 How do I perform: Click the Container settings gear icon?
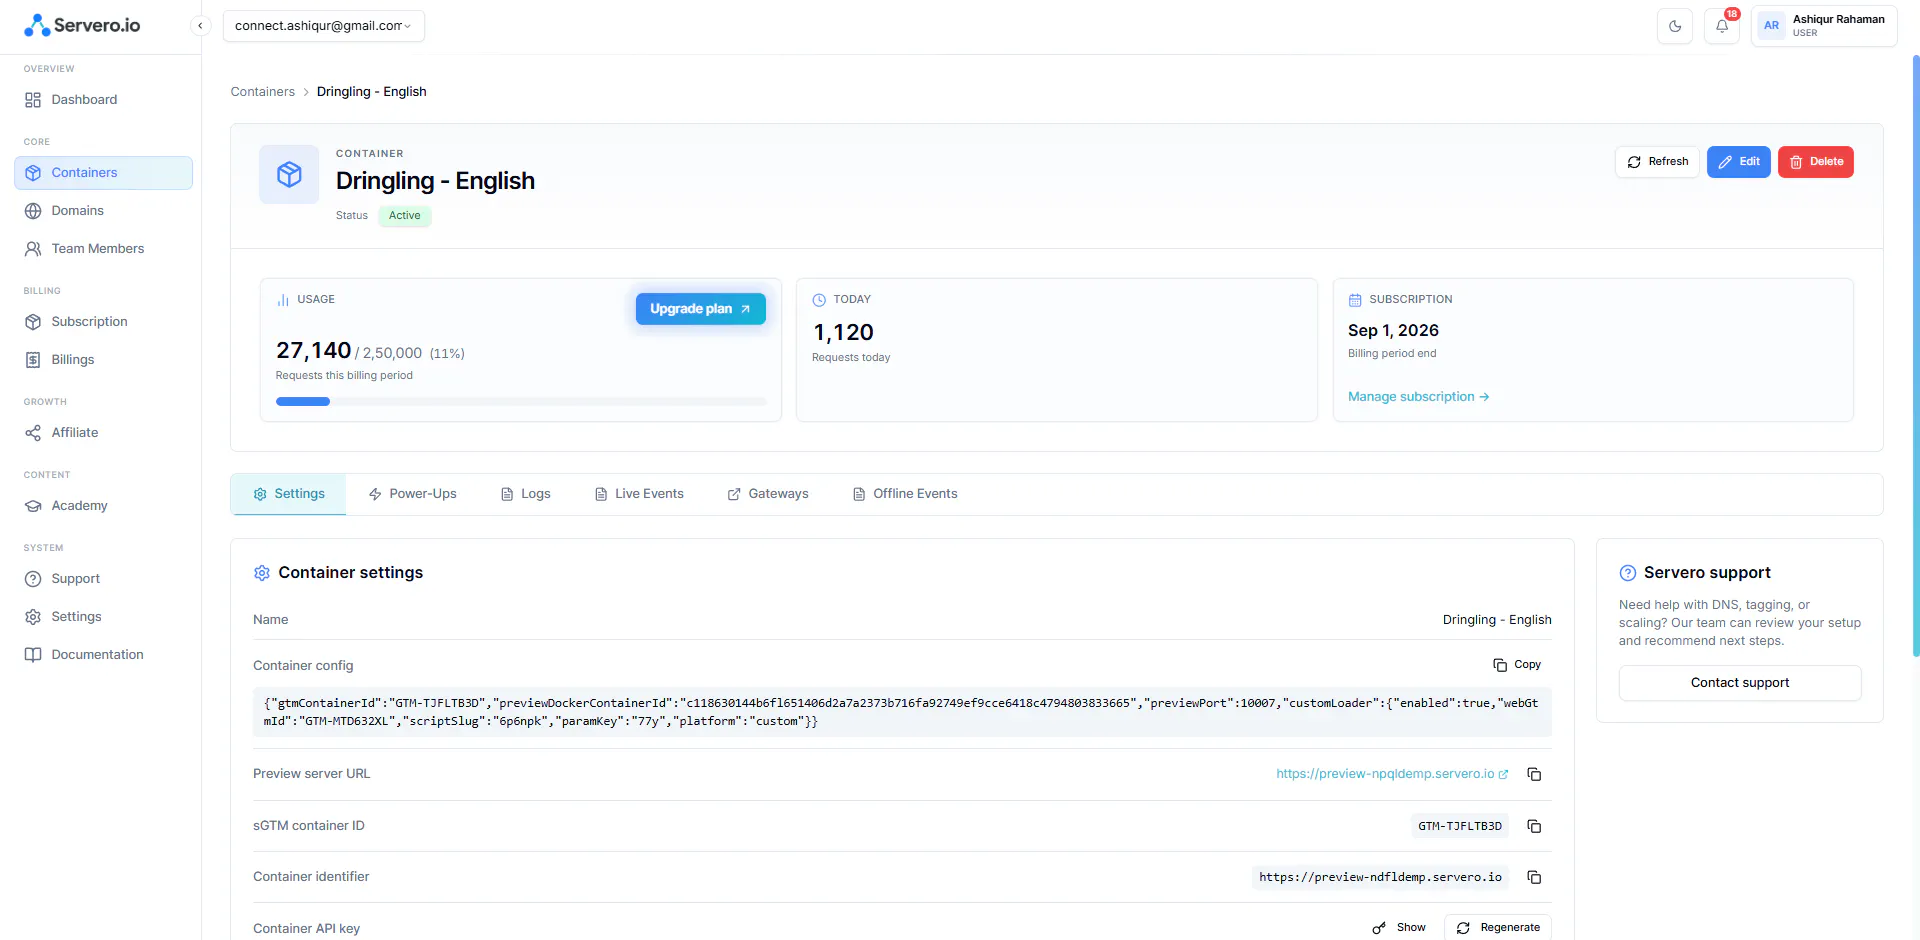tap(262, 573)
